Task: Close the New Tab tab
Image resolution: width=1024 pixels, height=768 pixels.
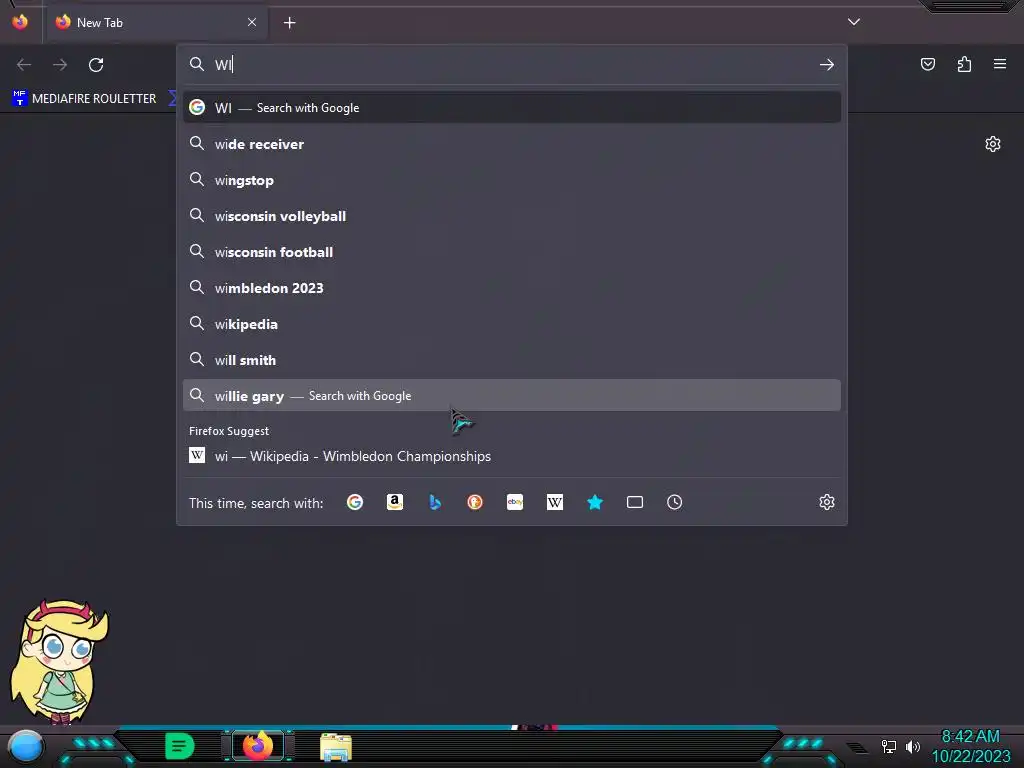Action: [x=252, y=22]
